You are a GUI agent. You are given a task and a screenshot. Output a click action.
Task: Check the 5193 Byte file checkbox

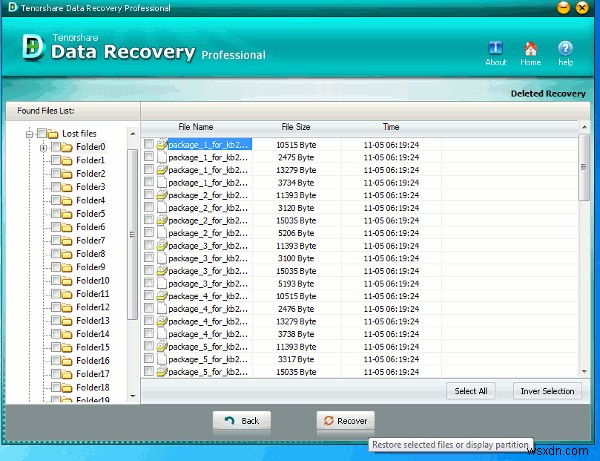(x=149, y=283)
